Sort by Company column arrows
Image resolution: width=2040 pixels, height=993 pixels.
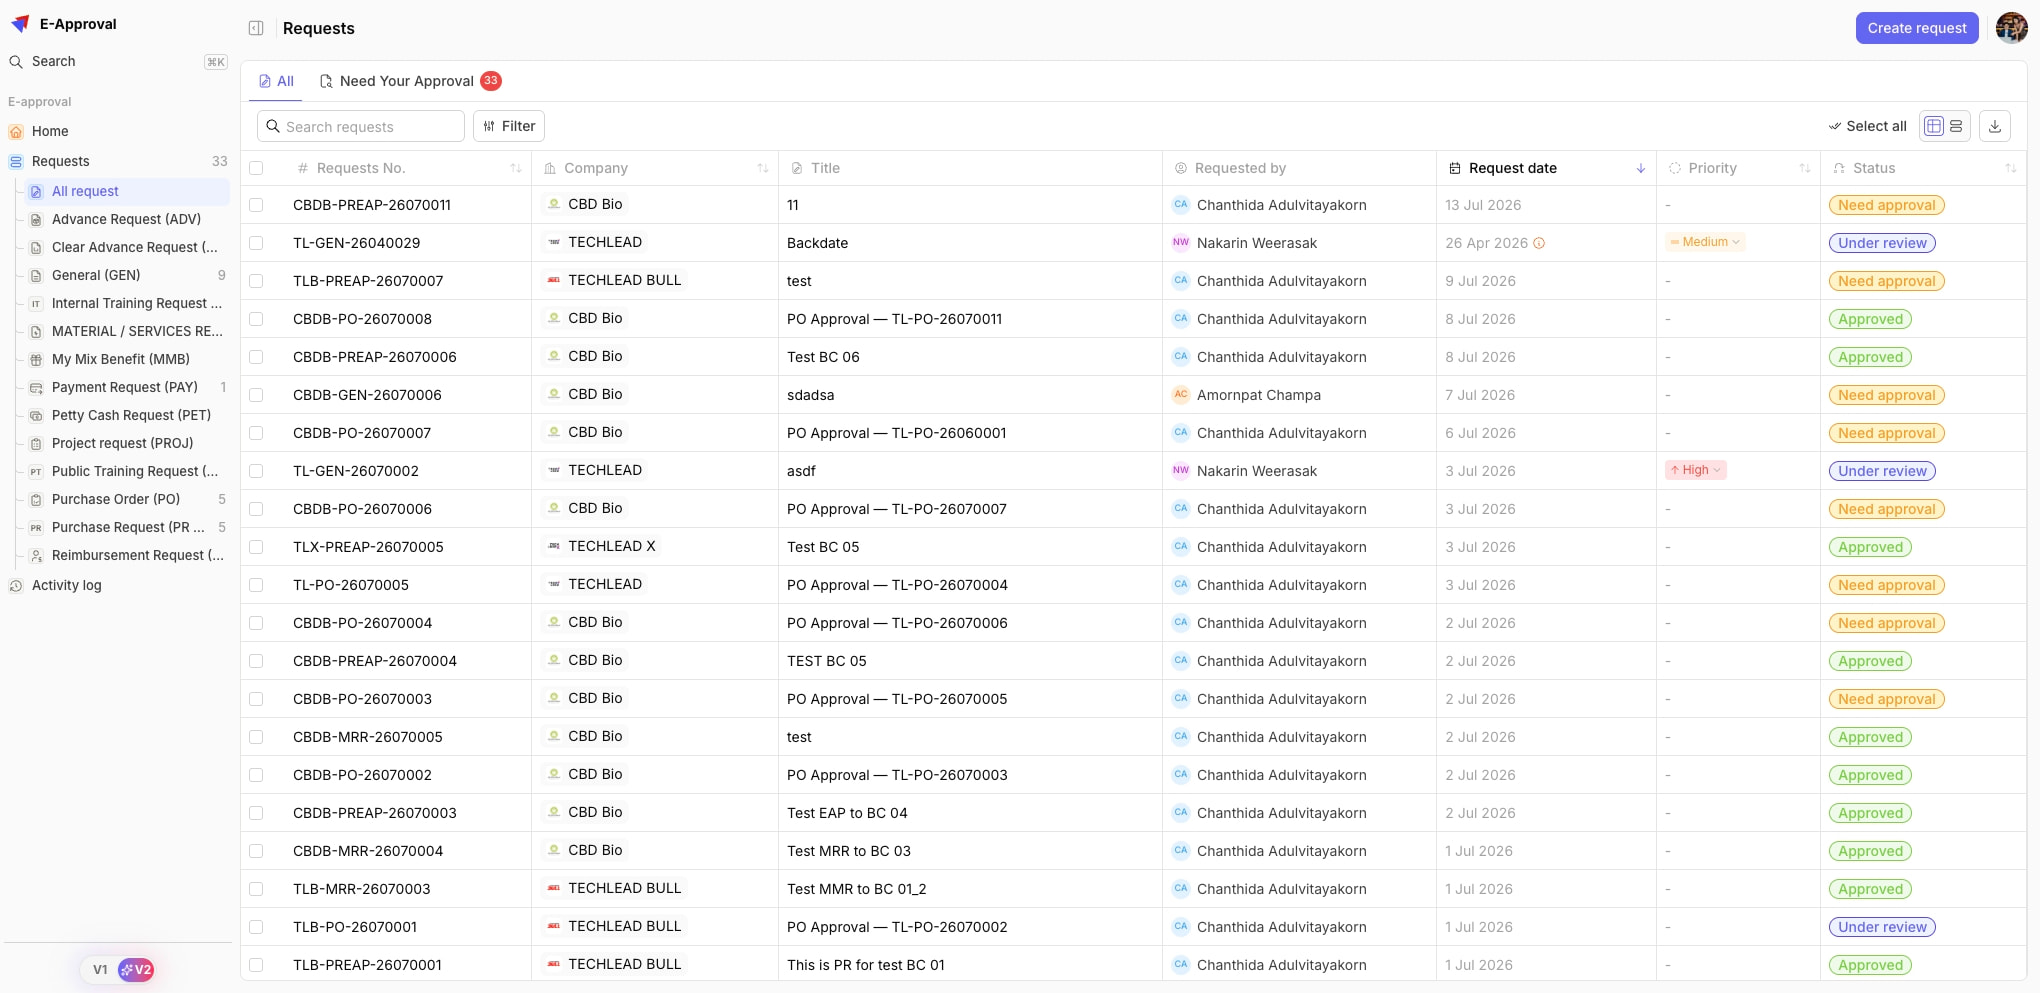(x=763, y=168)
